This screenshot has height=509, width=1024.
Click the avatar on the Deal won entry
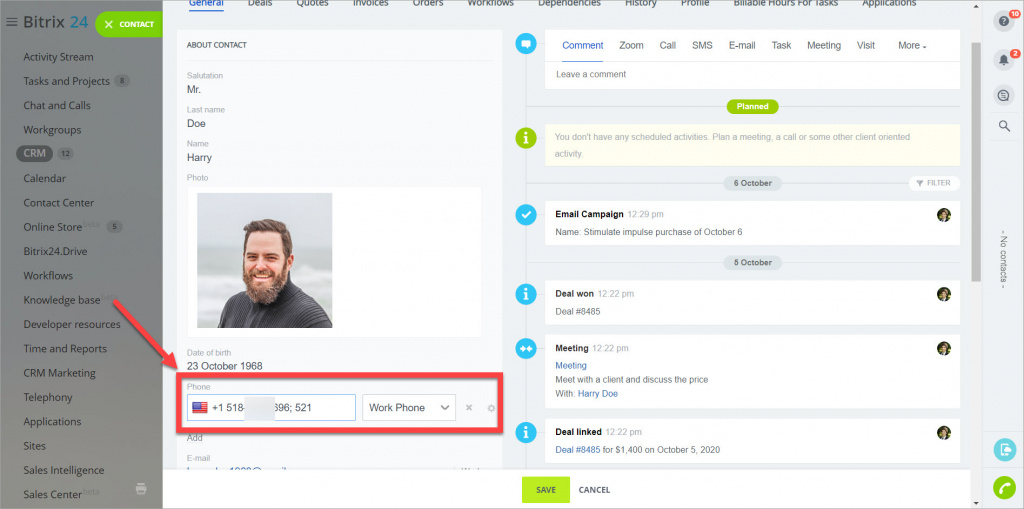[943, 294]
